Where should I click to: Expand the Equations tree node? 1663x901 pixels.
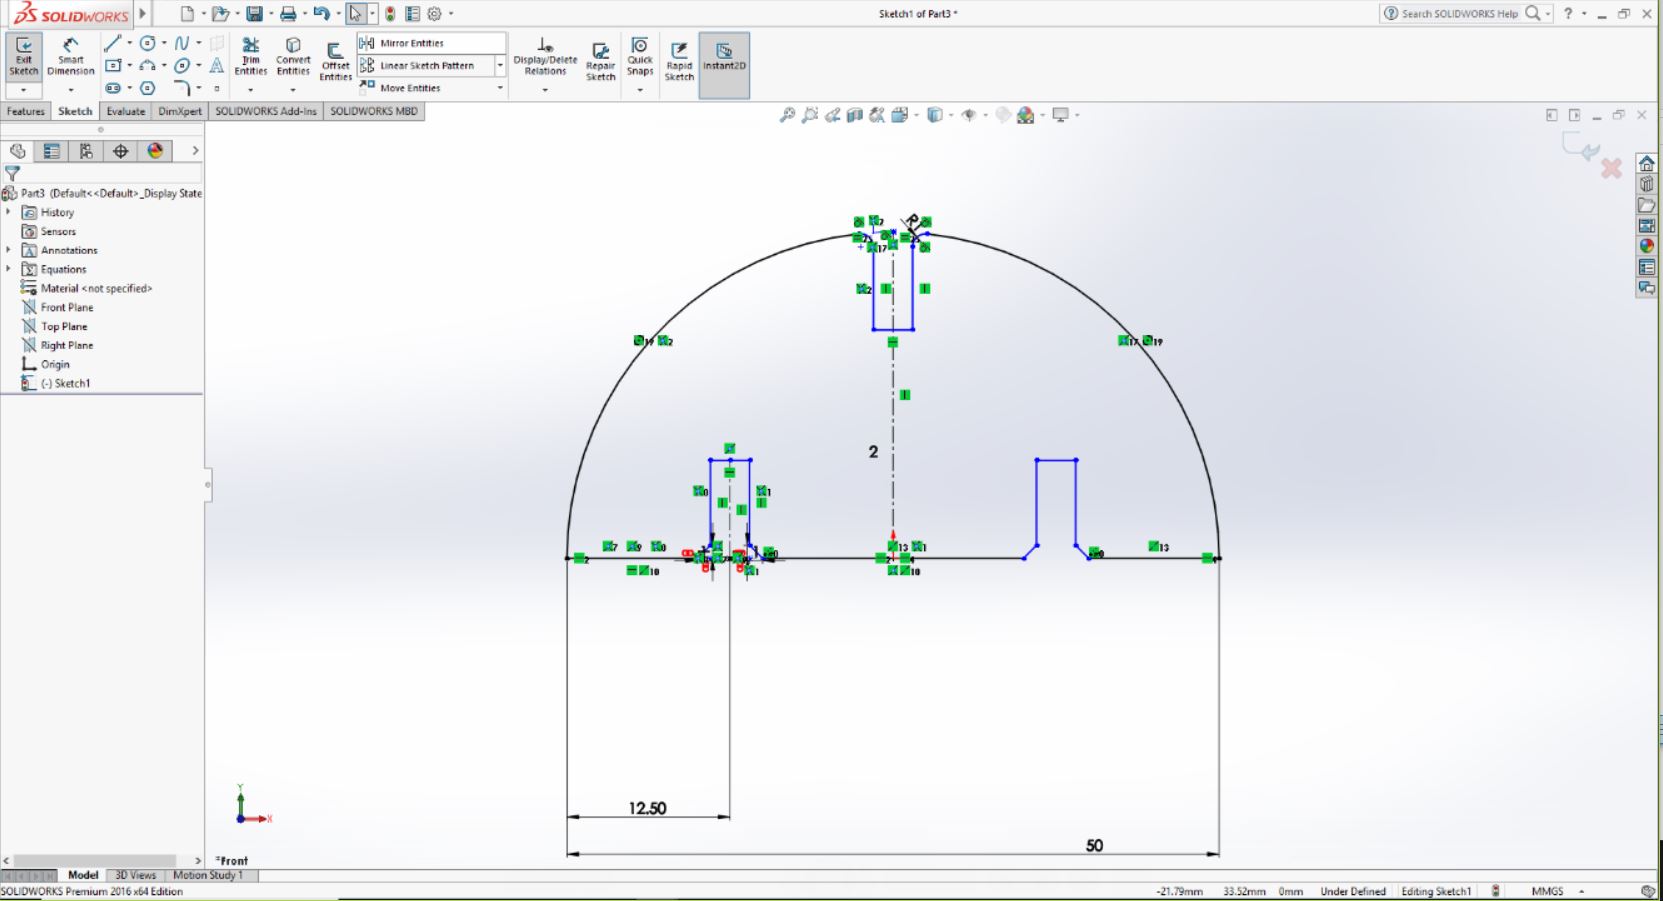(8, 269)
